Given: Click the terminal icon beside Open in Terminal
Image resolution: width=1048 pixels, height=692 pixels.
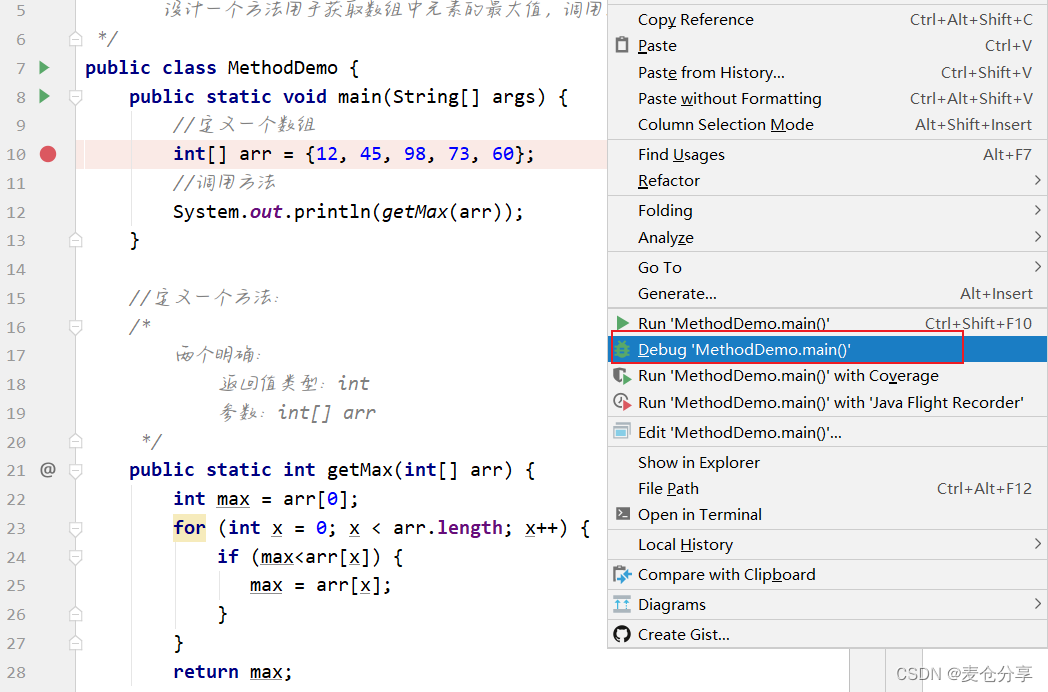Looking at the screenshot, I should click(622, 513).
